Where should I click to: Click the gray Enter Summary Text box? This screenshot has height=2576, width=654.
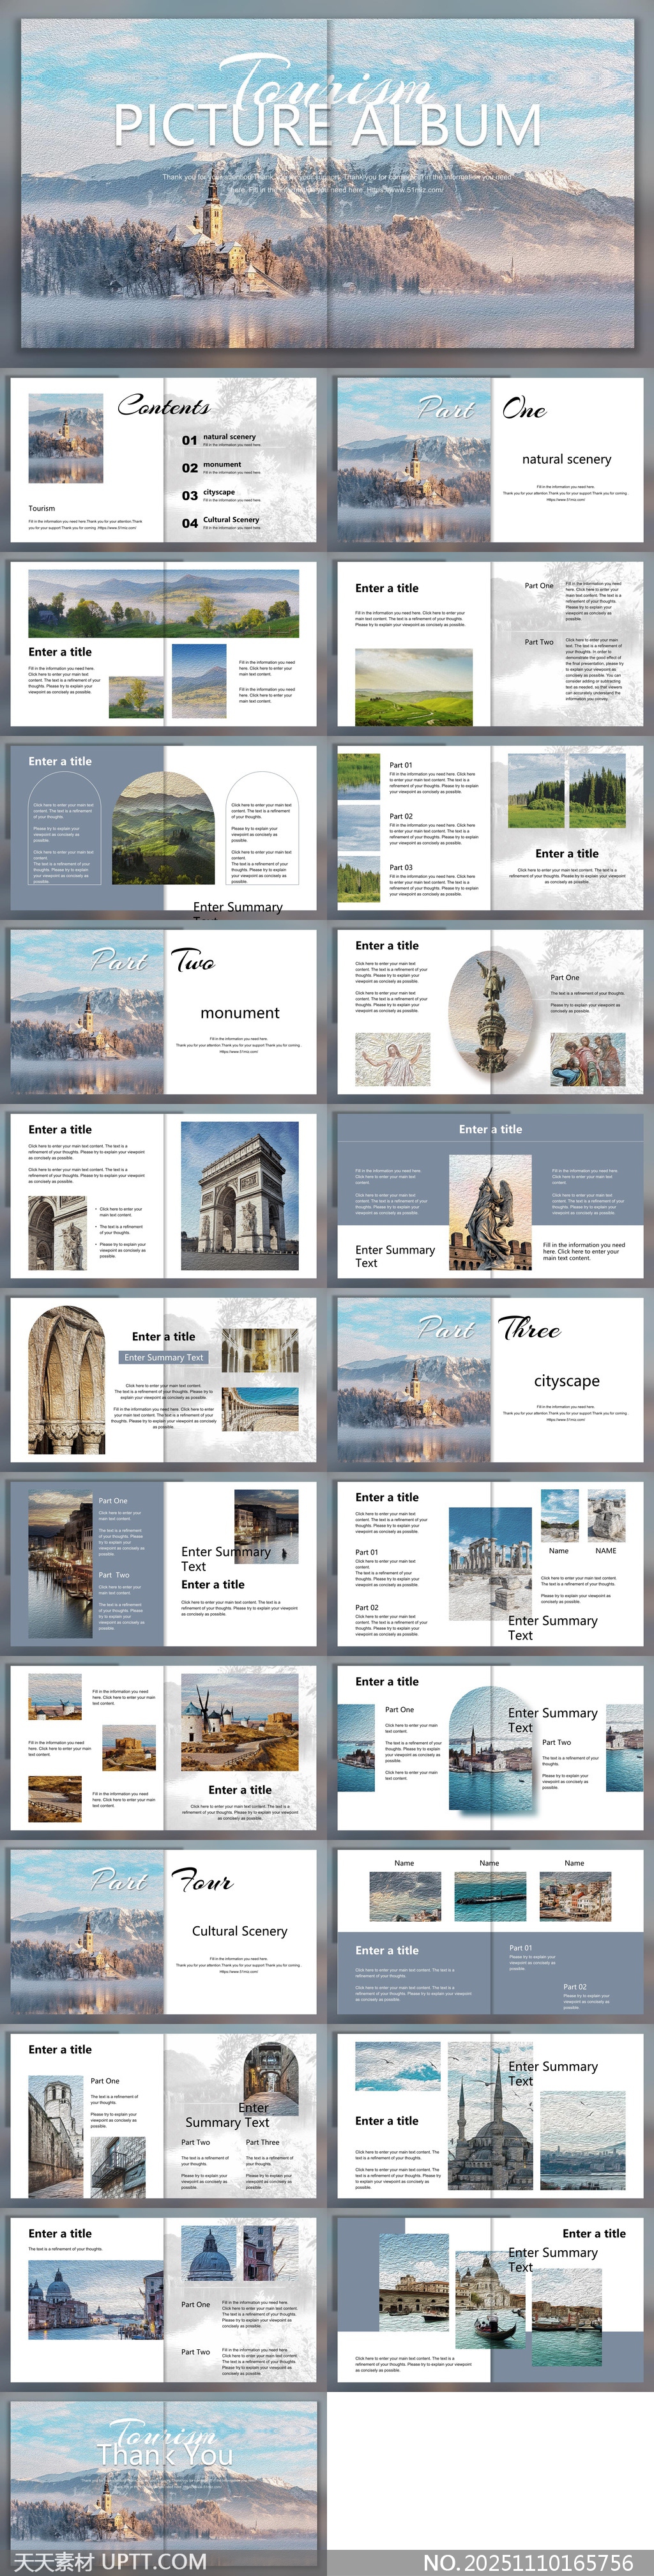(x=164, y=1357)
